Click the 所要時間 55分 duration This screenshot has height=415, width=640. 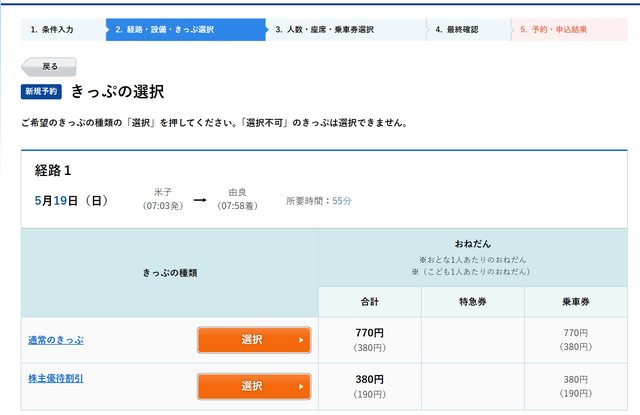click(x=319, y=201)
